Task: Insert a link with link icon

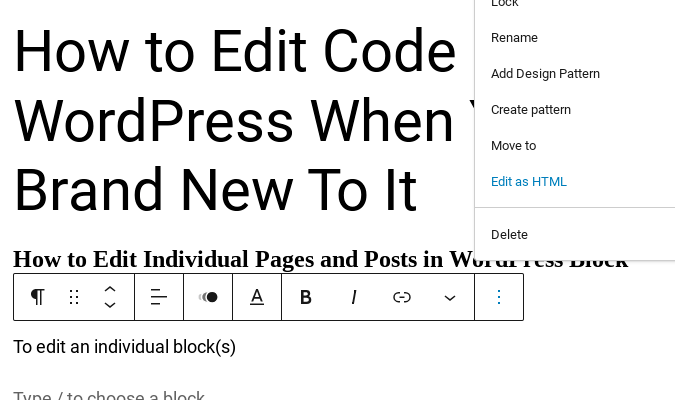Action: point(402,297)
